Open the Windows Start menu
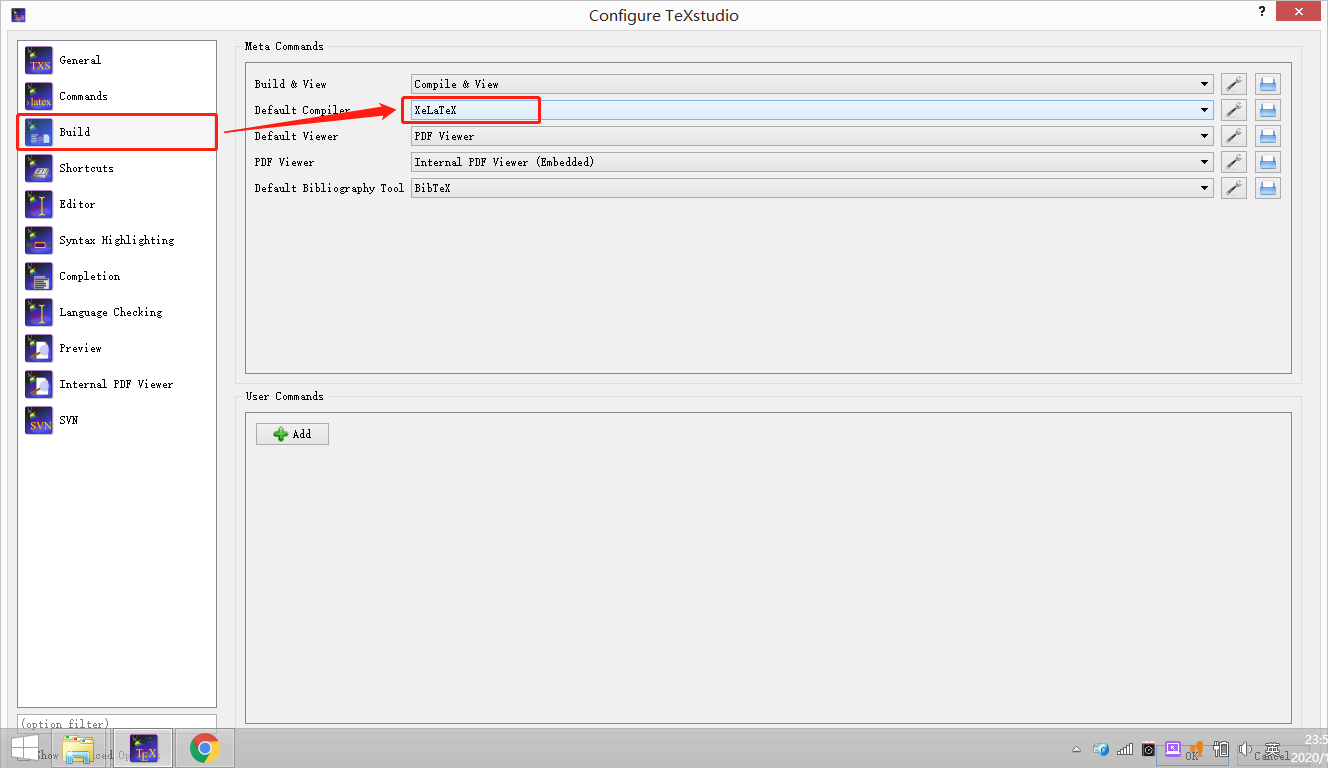Viewport: 1328px width, 768px height. pos(25,748)
